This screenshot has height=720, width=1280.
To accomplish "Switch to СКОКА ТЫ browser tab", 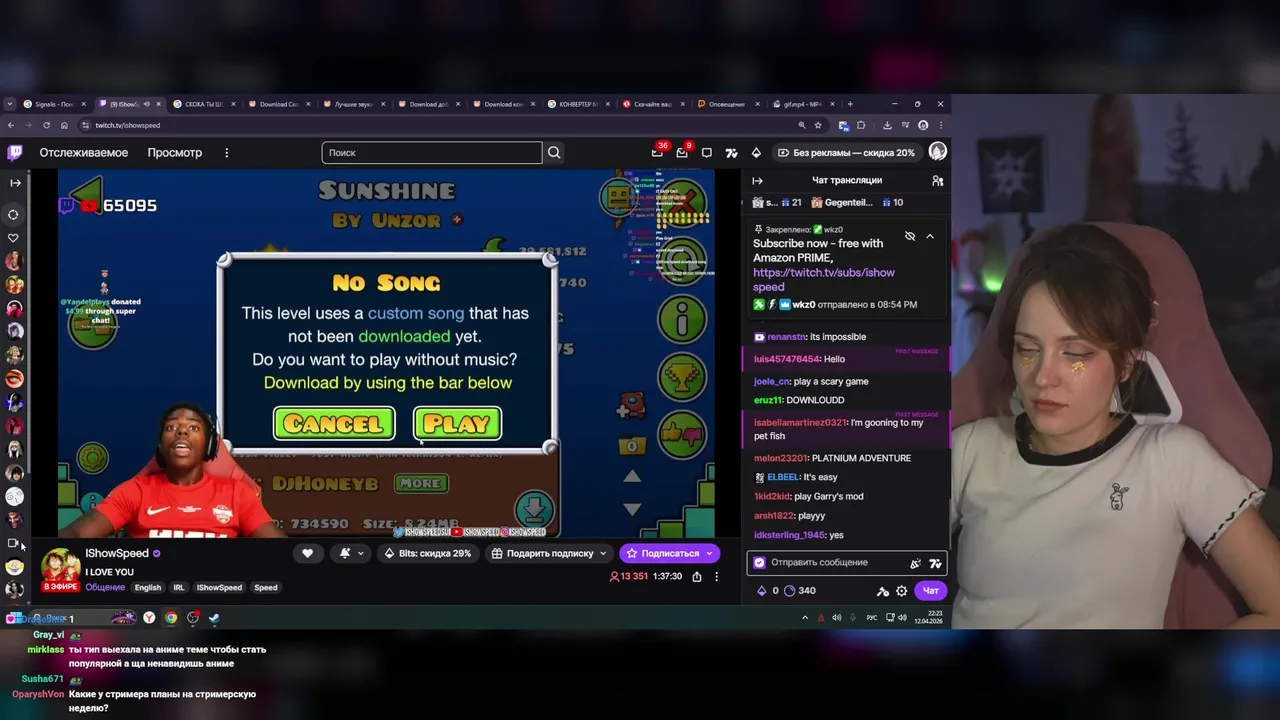I will coord(203,104).
